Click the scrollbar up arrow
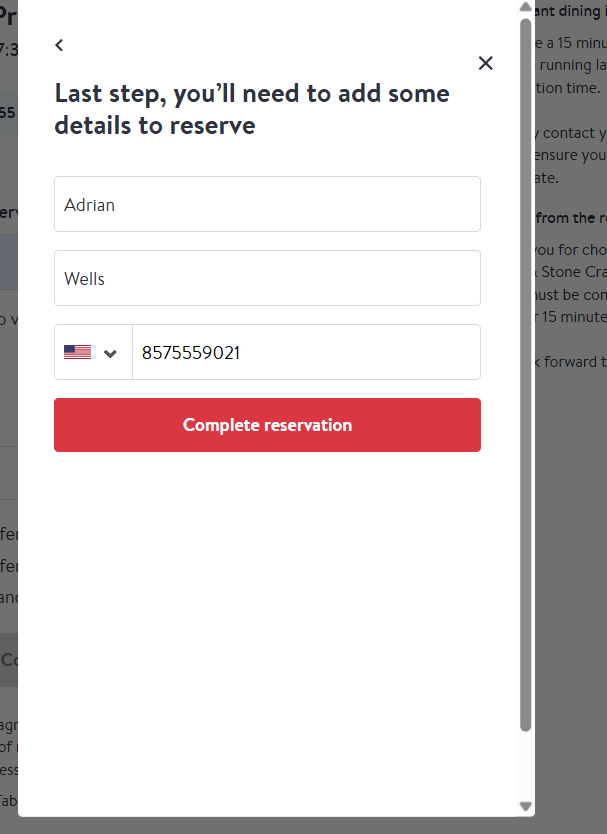Viewport: 607px width, 834px height. click(x=526, y=7)
